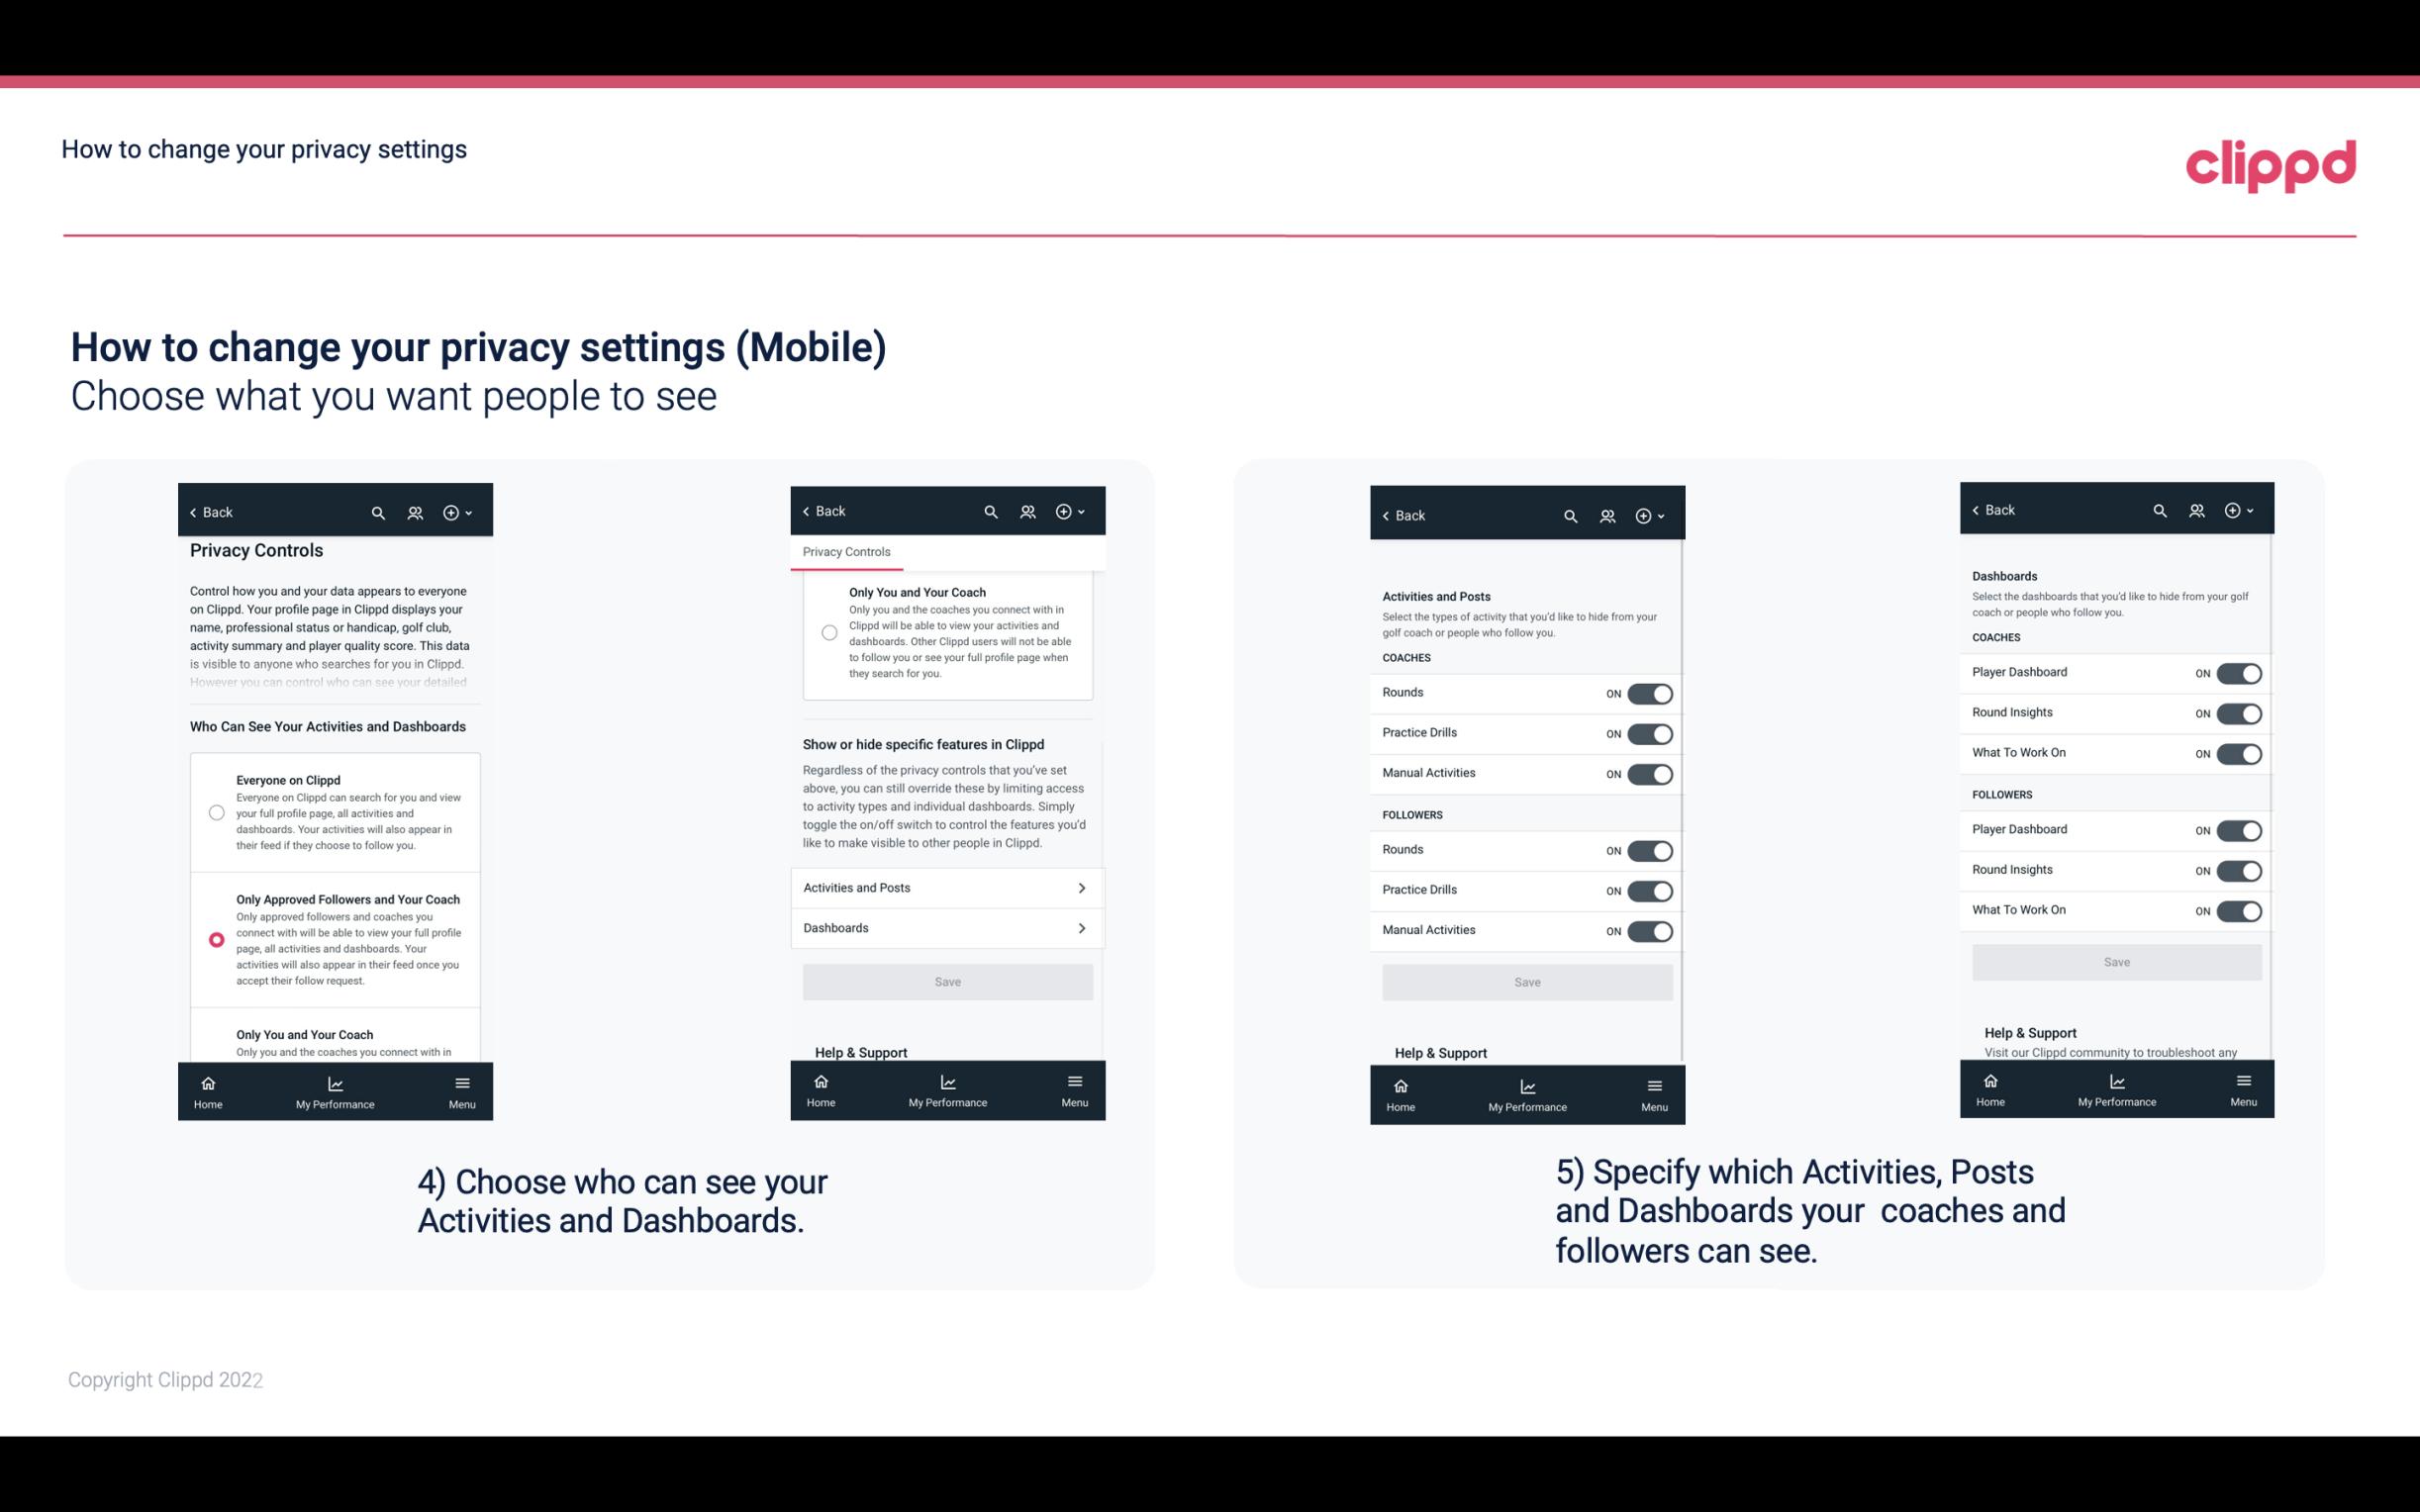
Task: Click Save button on Dashboards screen
Action: coord(2117,962)
